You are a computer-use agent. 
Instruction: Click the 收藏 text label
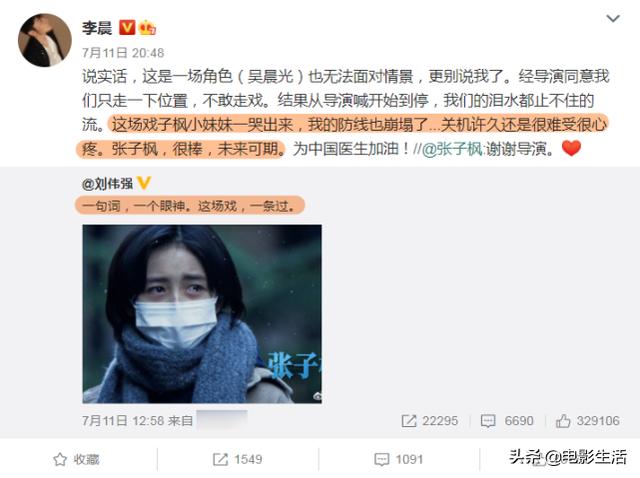(86, 459)
